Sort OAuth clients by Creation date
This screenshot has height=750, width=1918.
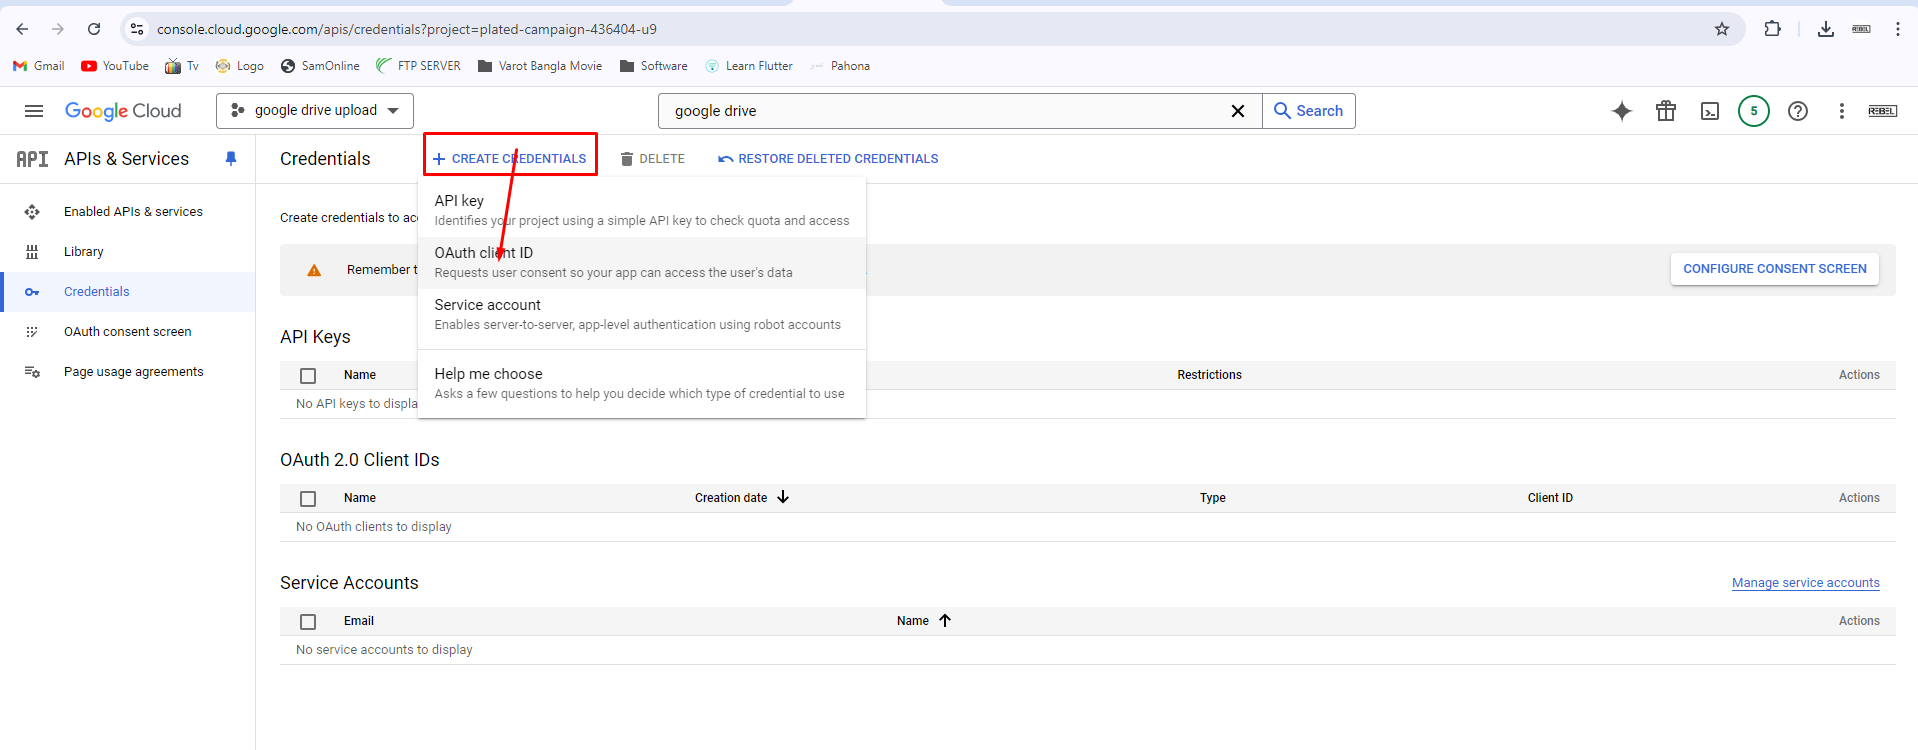(x=742, y=498)
